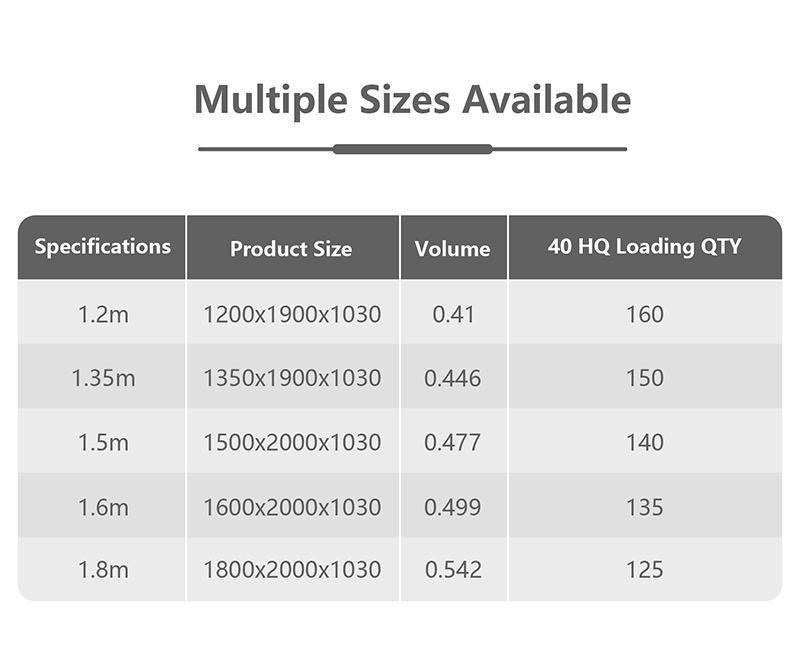Click the 0.499 volume value
Image resolution: width=800 pixels, height=648 pixels.
453,507
